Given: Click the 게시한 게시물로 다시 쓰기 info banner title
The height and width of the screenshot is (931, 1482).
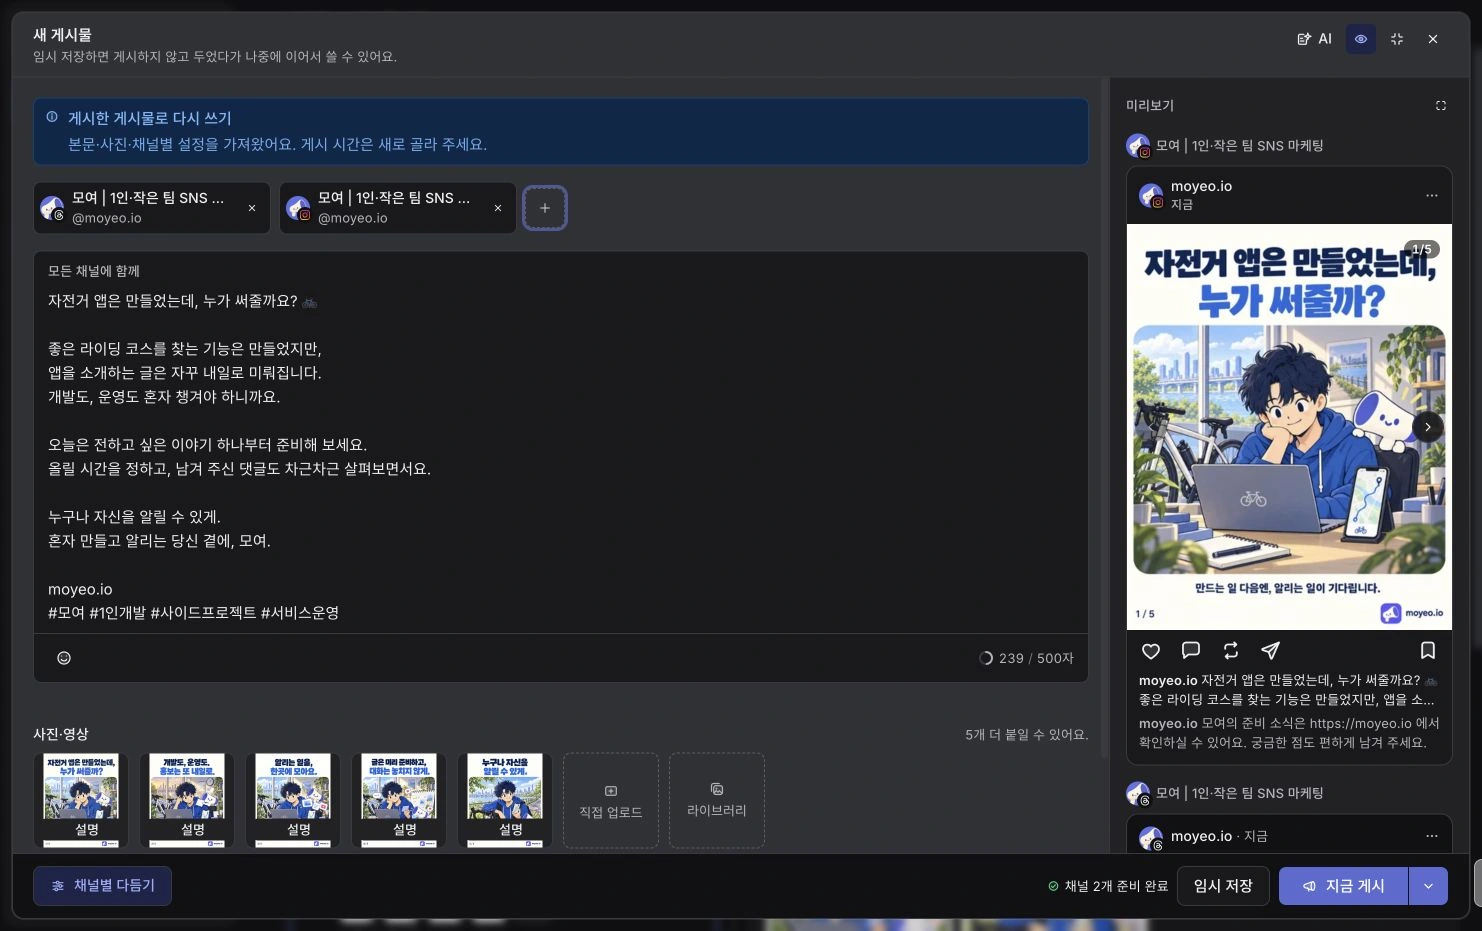Looking at the screenshot, I should coord(150,118).
